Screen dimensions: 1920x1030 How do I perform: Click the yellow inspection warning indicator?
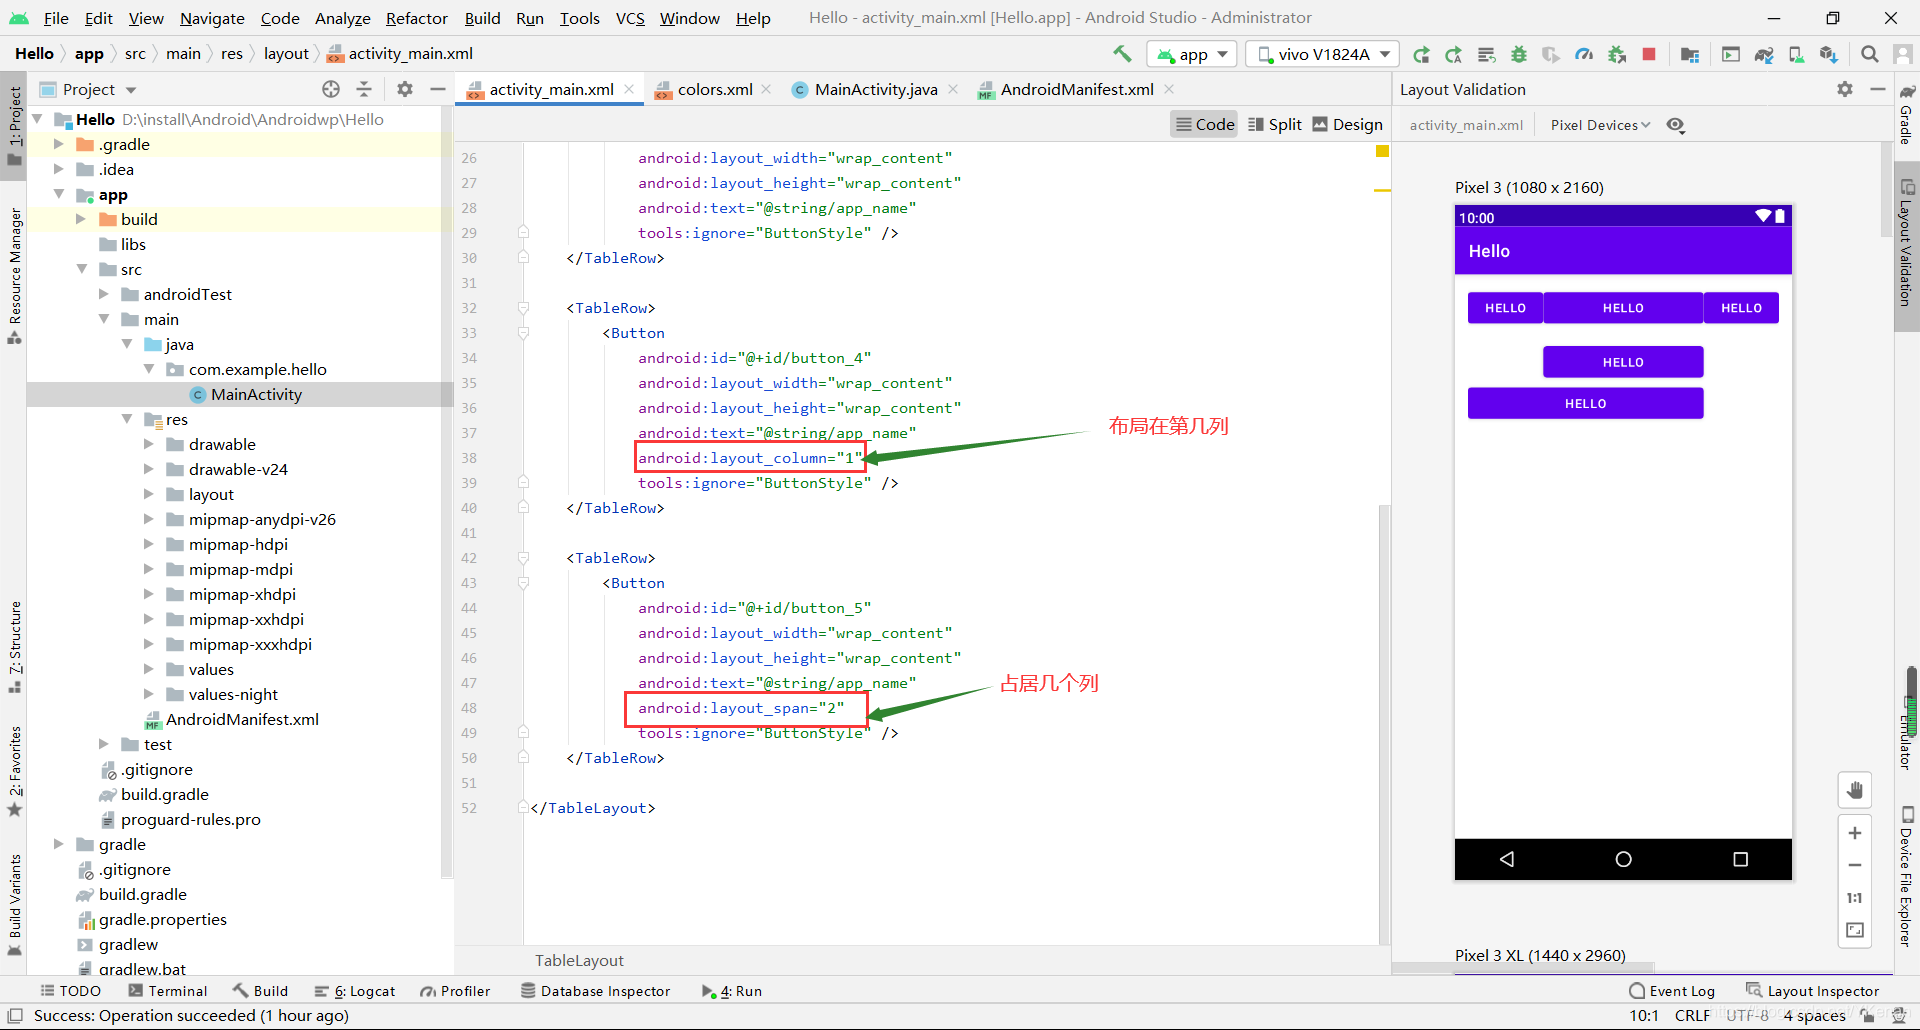[x=1382, y=151]
